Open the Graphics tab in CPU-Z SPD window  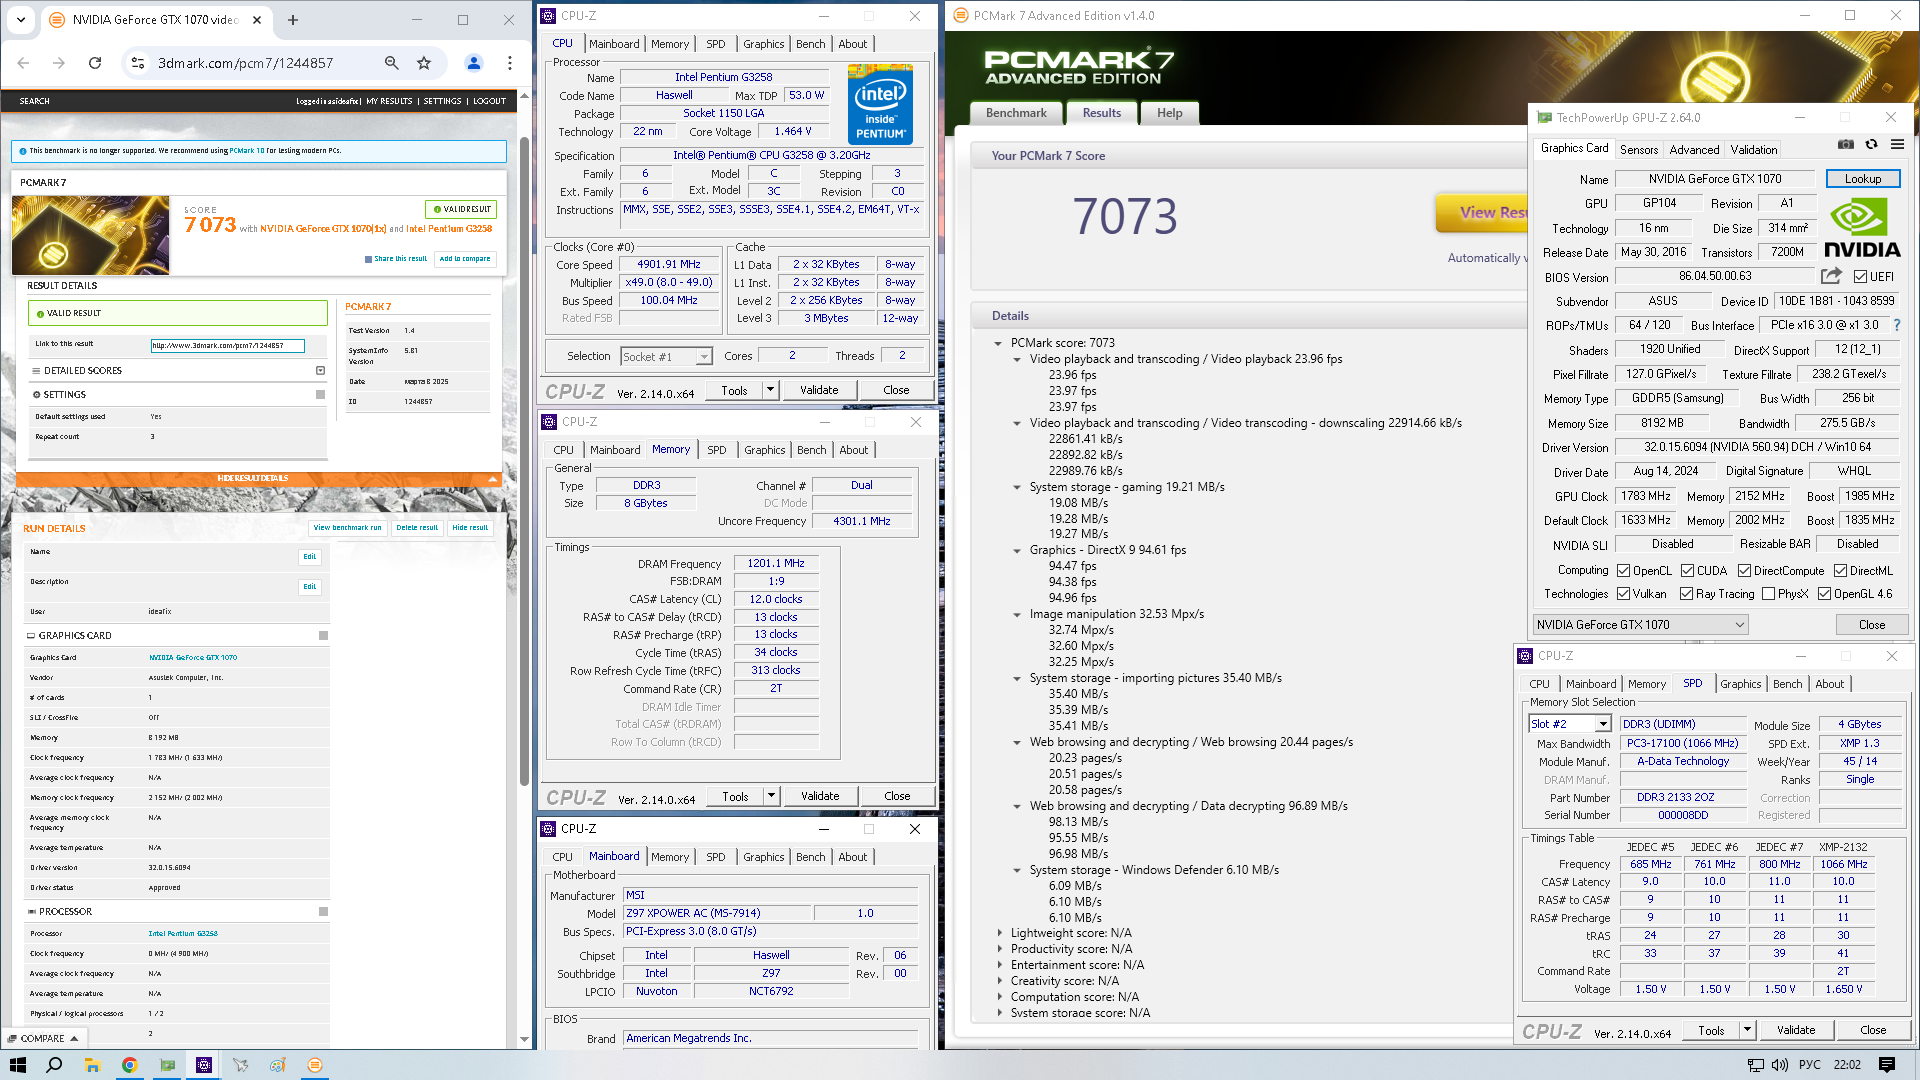[1740, 684]
